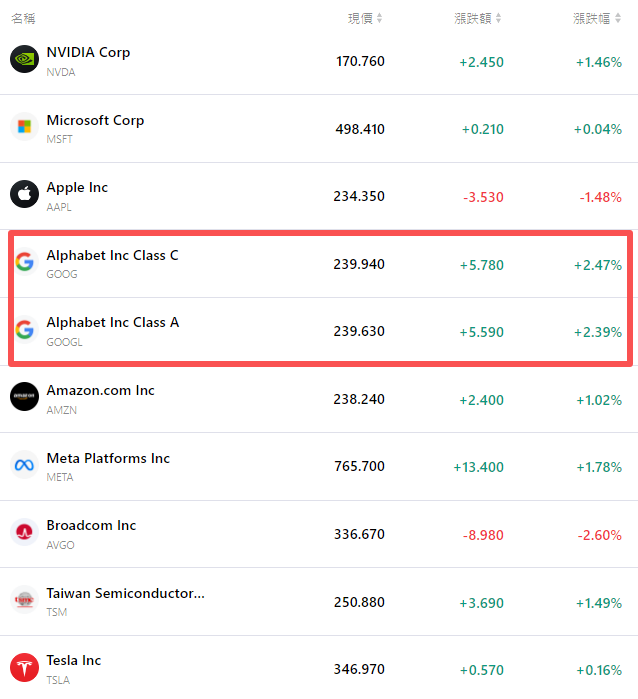638x699 pixels.
Task: Click Google logo beside Alphabet Class C
Action: [24, 263]
